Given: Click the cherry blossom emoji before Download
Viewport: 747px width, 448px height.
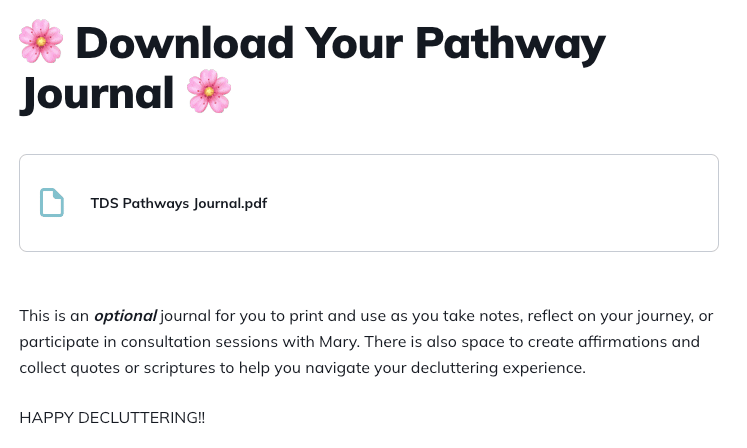Looking at the screenshot, I should tap(41, 41).
